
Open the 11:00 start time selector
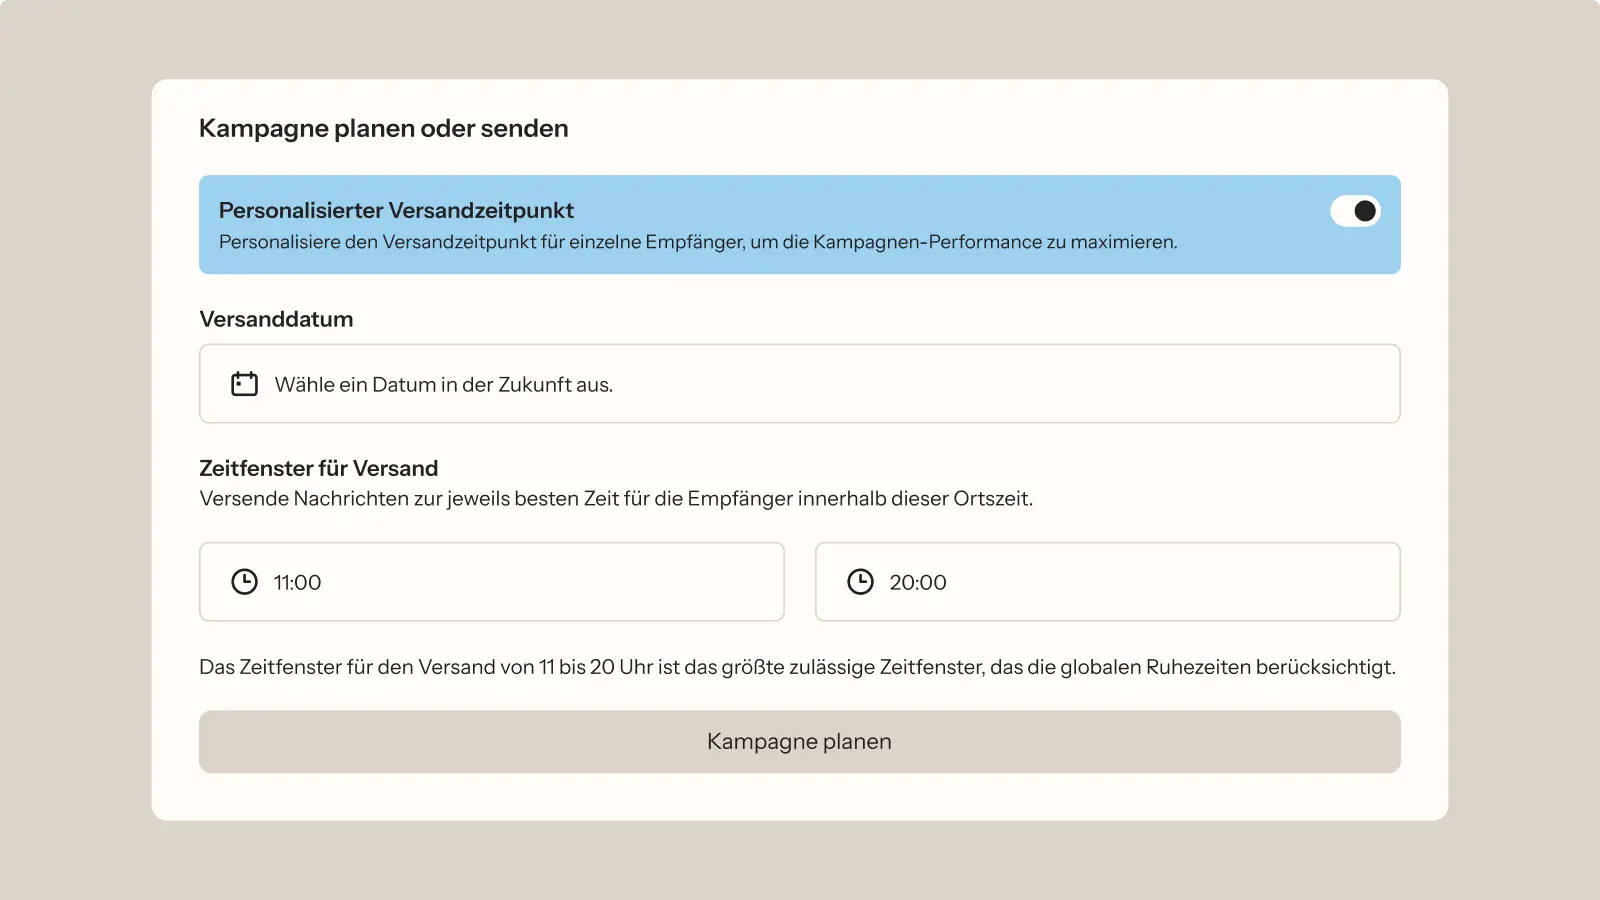(x=490, y=581)
